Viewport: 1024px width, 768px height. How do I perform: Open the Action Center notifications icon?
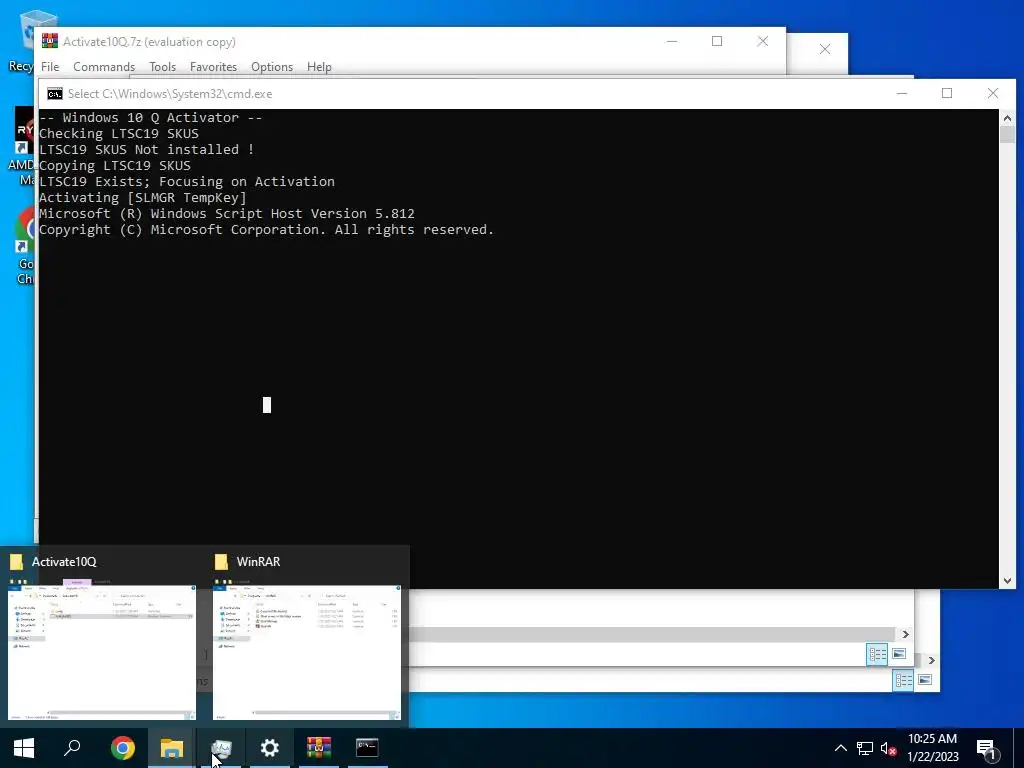(987, 749)
